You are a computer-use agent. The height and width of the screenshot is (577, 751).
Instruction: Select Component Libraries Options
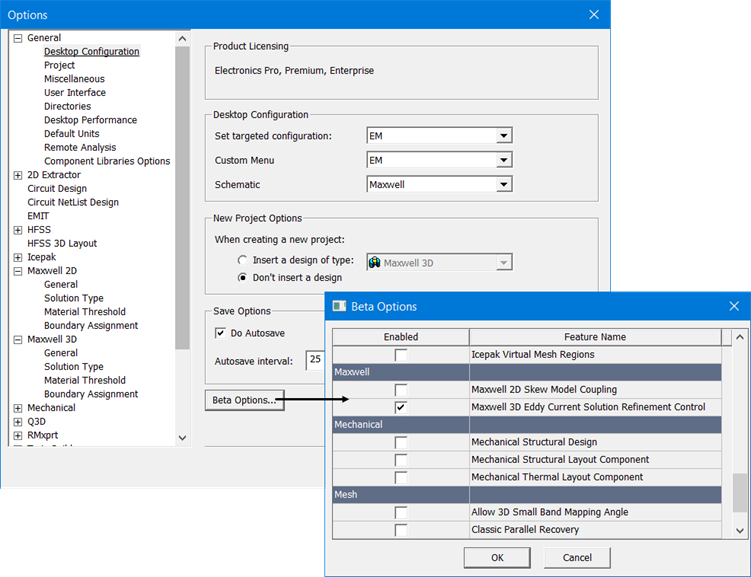pyautogui.click(x=107, y=161)
